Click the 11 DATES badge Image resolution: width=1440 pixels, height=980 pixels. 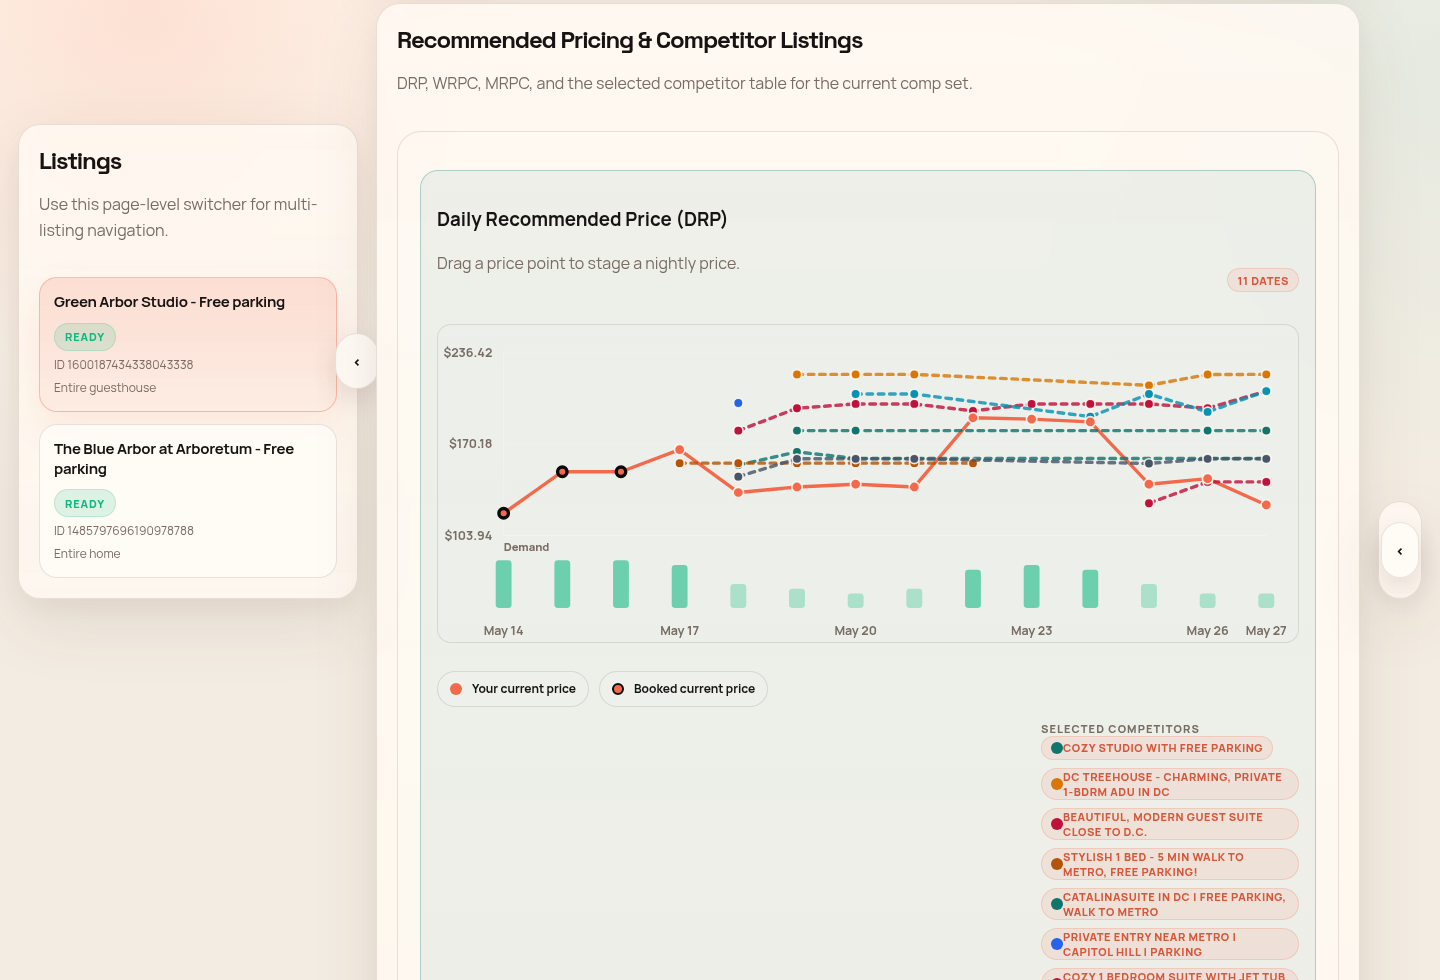(1262, 281)
